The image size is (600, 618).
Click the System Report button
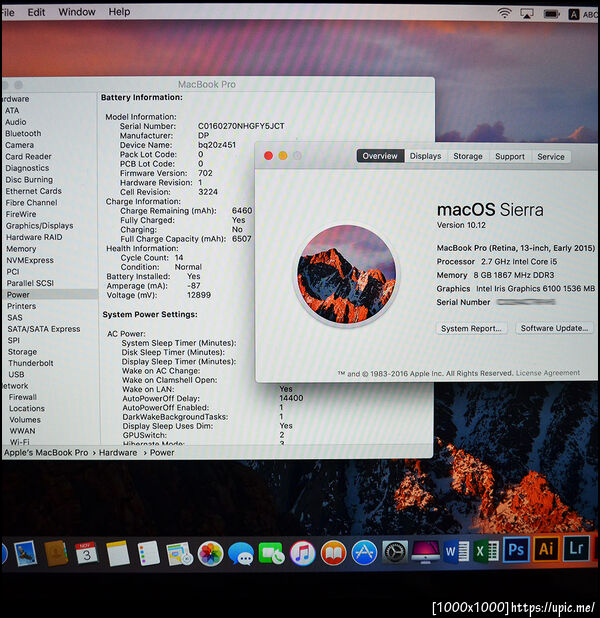(x=471, y=328)
